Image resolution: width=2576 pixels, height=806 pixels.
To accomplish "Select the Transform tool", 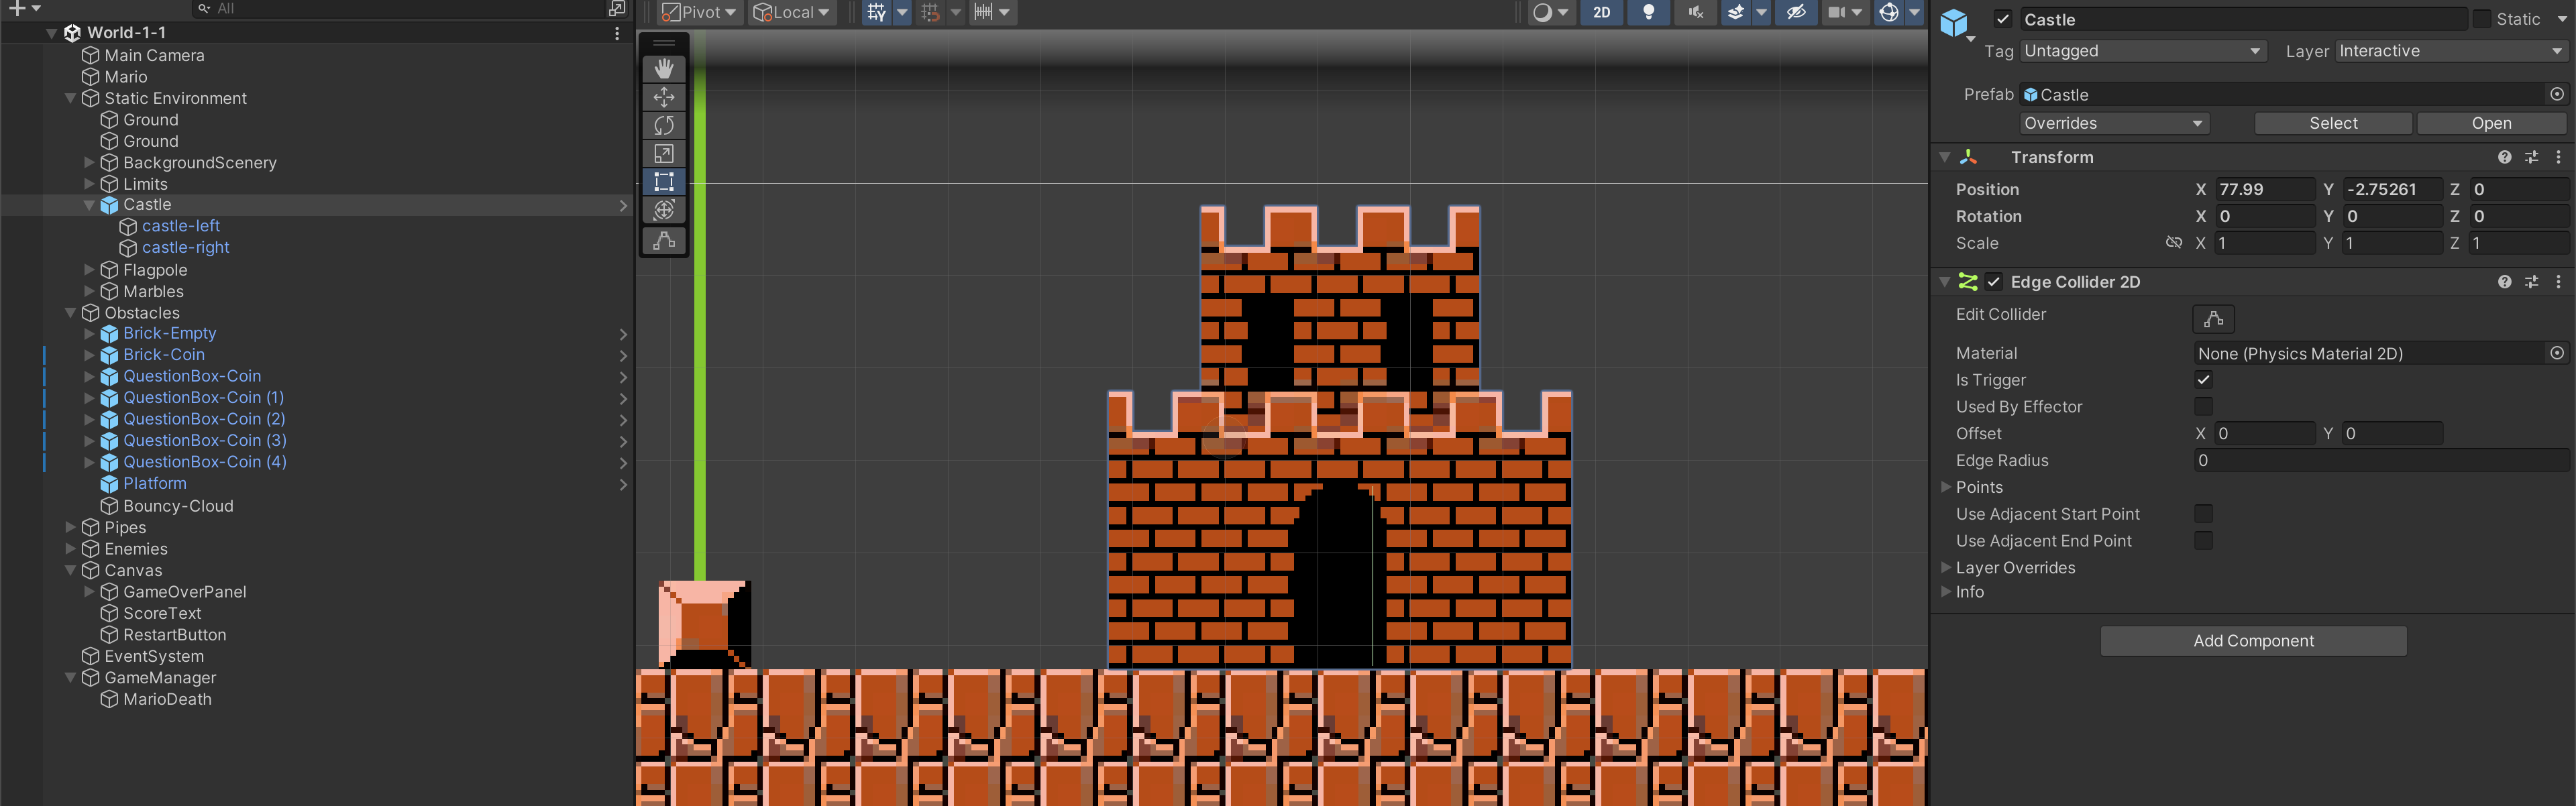I will point(664,209).
